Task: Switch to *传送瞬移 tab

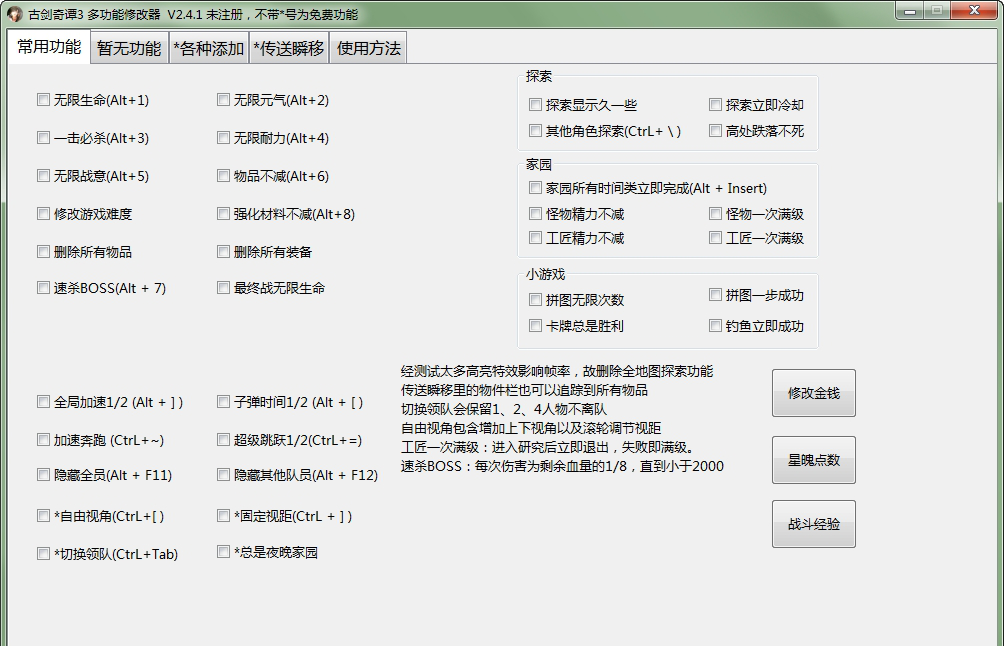Action: click(289, 49)
